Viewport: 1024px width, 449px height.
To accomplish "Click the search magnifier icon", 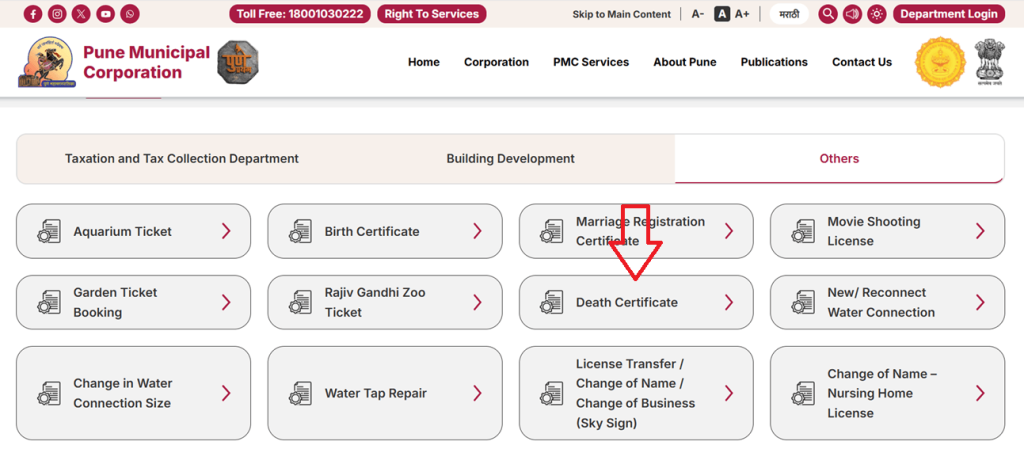I will click(828, 14).
